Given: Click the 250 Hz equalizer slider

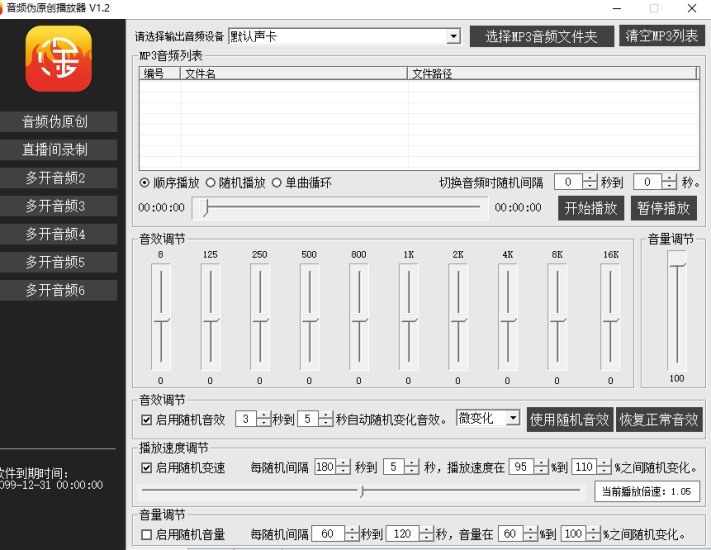Looking at the screenshot, I should (x=260, y=317).
